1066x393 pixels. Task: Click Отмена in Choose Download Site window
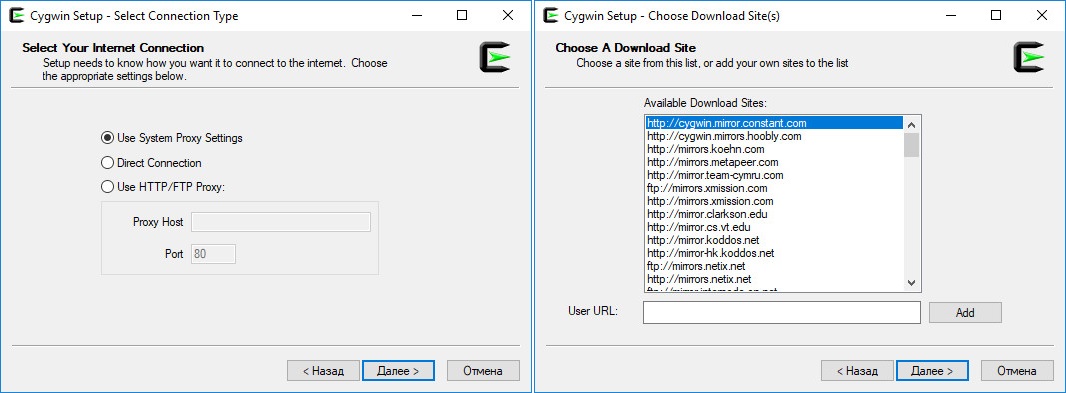tap(1017, 371)
